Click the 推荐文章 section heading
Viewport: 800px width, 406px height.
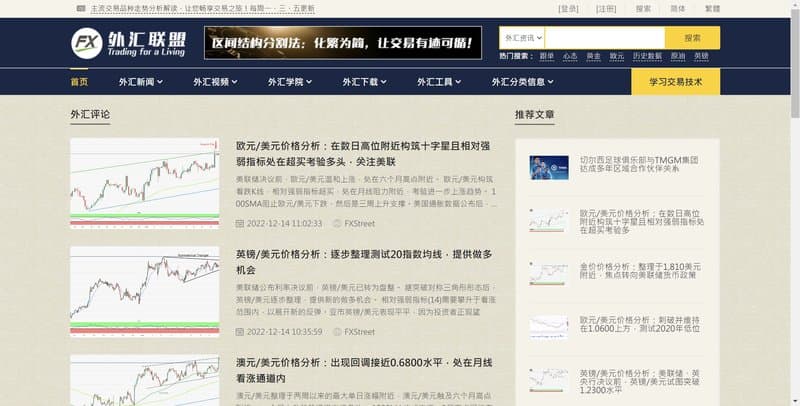[535, 114]
